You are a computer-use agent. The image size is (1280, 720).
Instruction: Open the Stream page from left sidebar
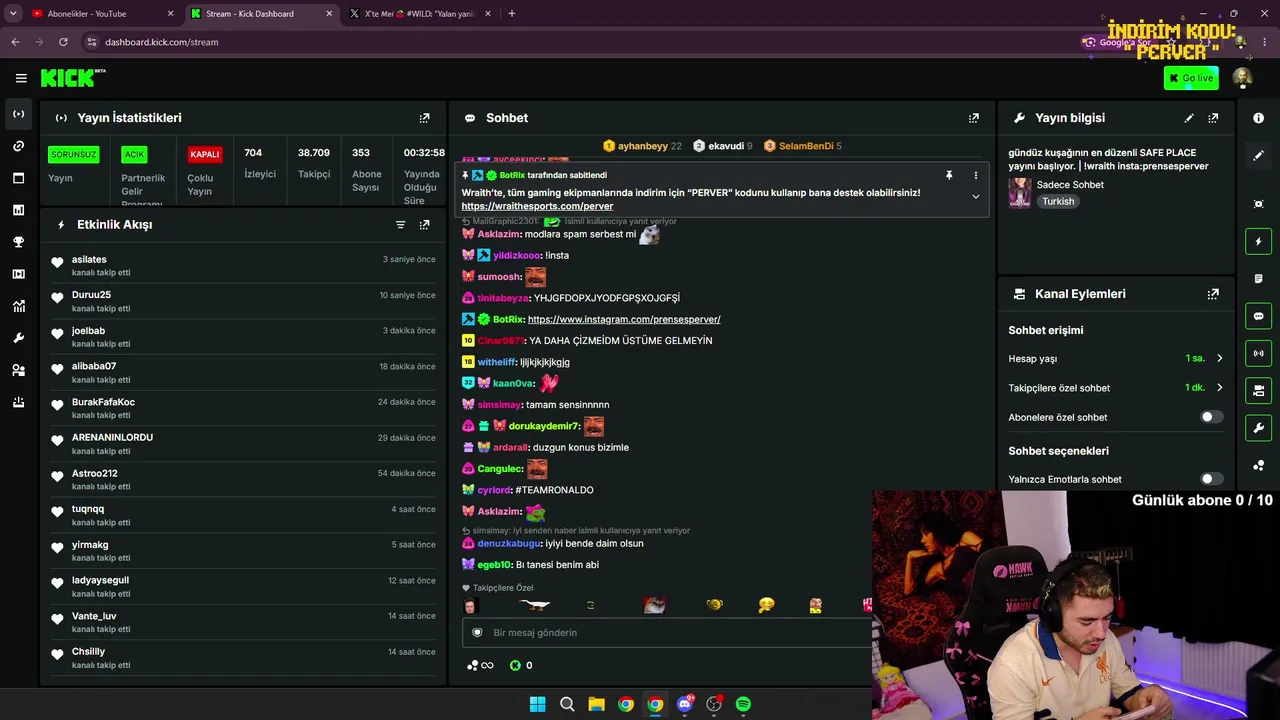19,114
